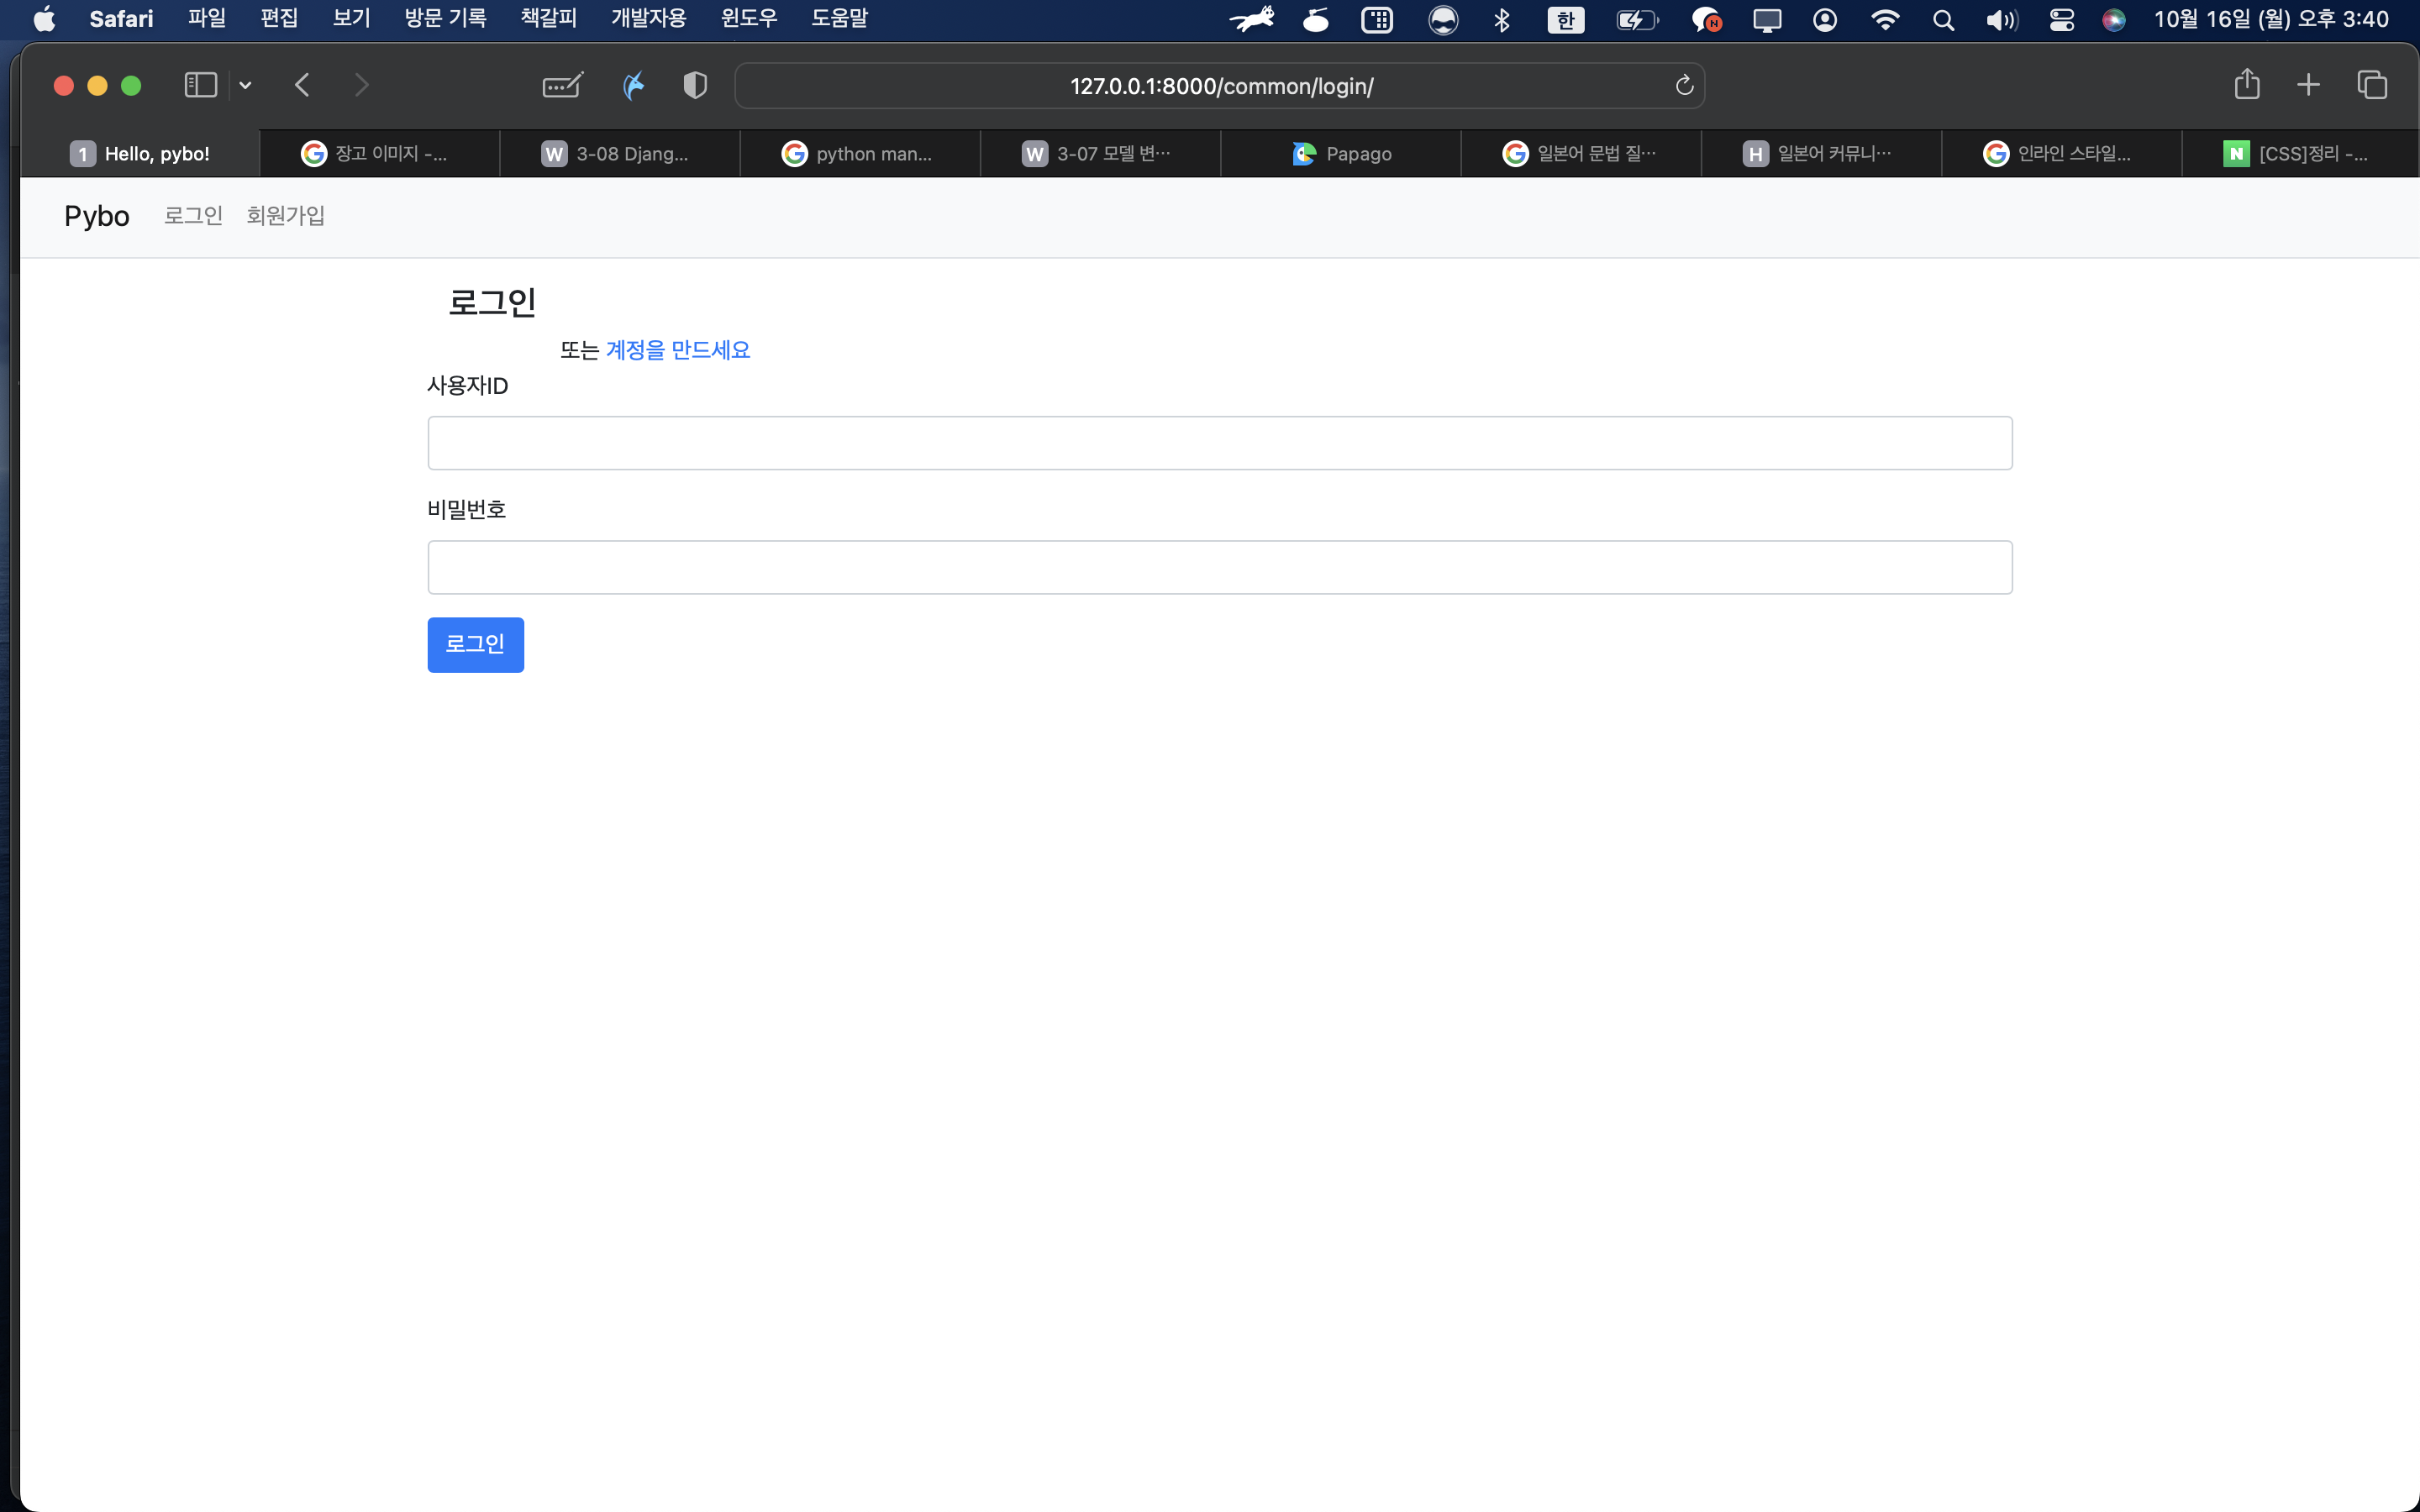Click the privacy report shield icon

695,86
